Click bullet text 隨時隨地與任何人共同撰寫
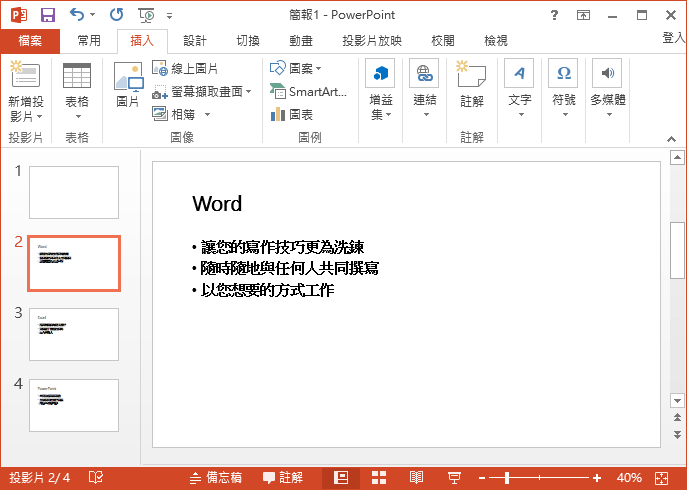This screenshot has height=490, width=687. [290, 268]
